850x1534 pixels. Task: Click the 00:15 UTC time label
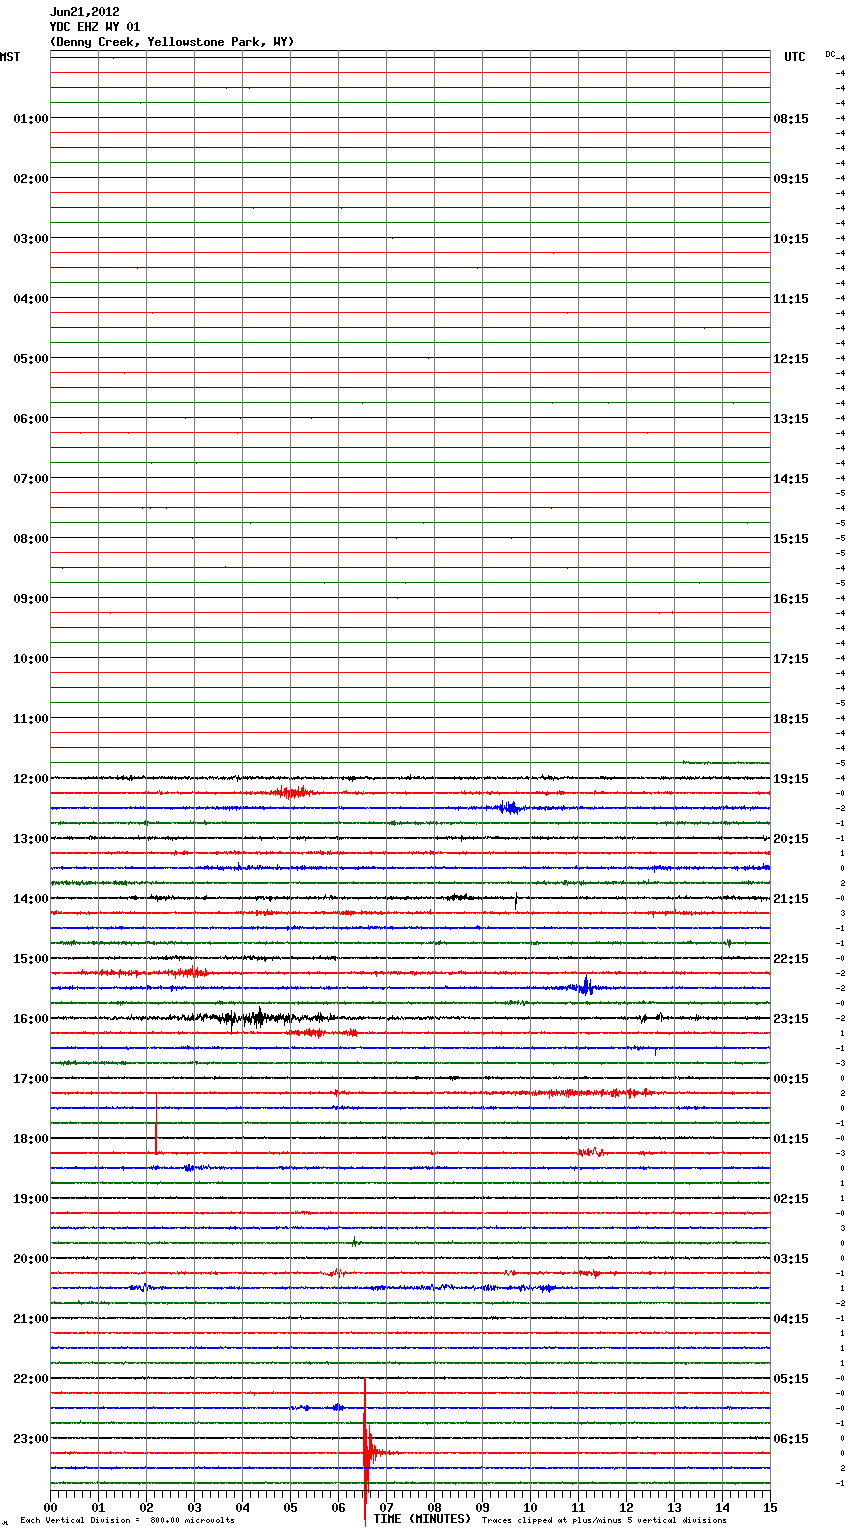click(x=791, y=1079)
